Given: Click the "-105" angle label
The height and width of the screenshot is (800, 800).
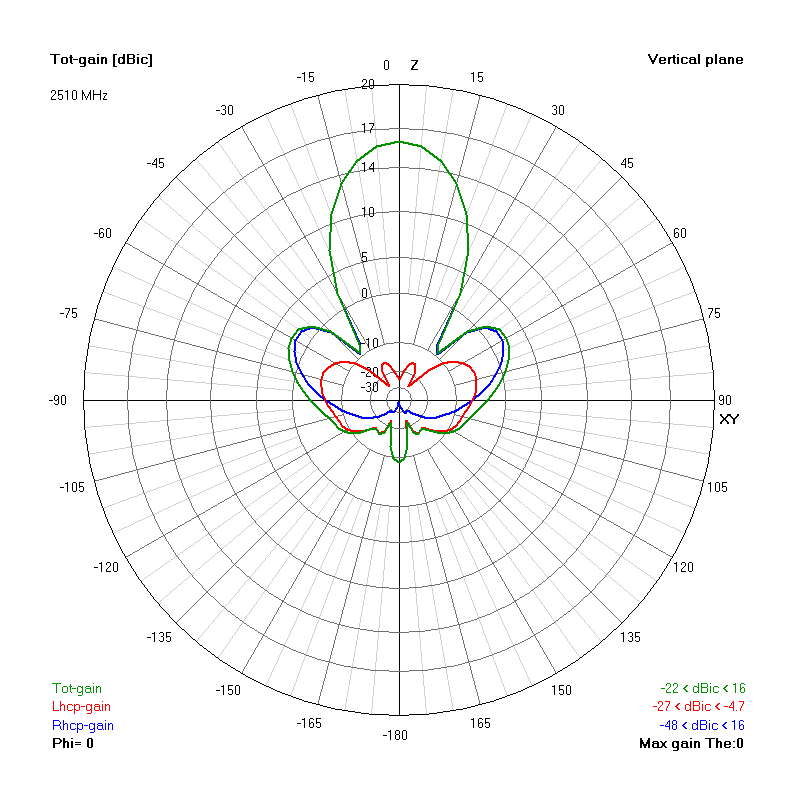Looking at the screenshot, I should pos(72,487).
